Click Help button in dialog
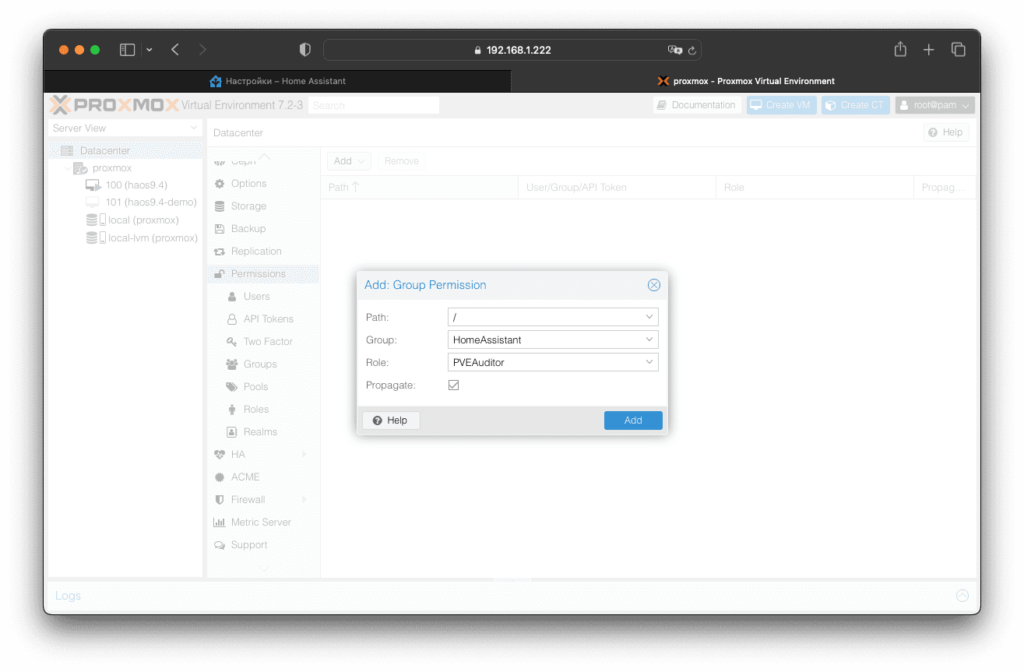The image size is (1024, 672). (390, 421)
